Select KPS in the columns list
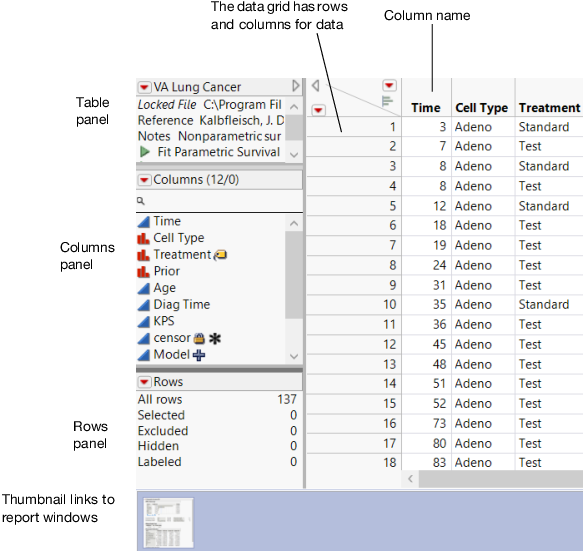The width and height of the screenshot is (585, 553). click(x=164, y=321)
